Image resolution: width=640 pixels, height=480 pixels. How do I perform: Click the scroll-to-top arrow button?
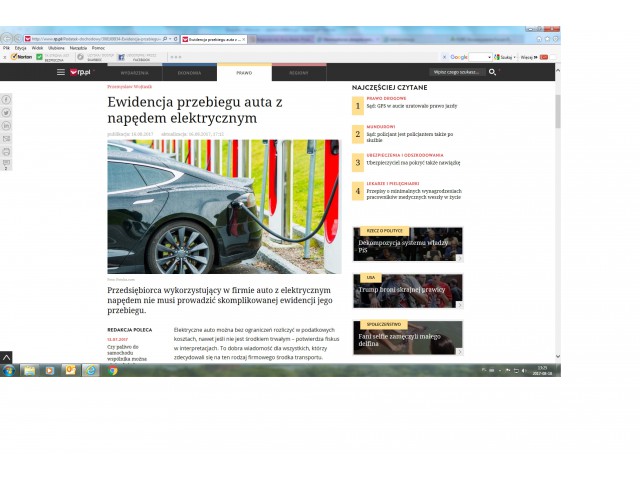6,356
